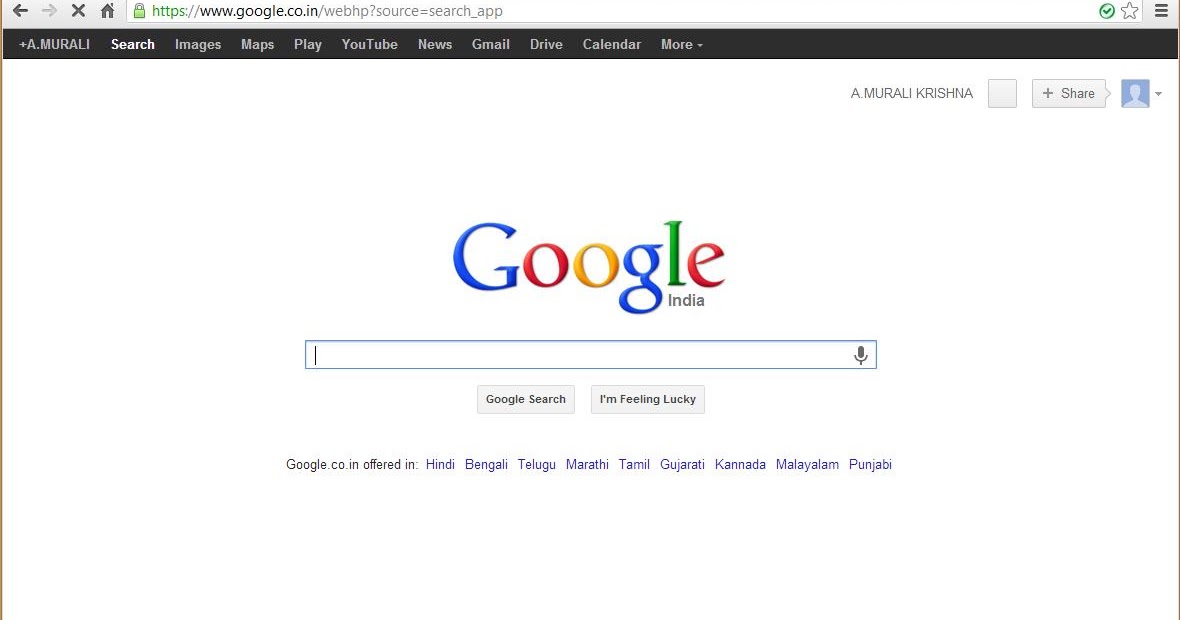Click the Google Search button

[x=526, y=400]
